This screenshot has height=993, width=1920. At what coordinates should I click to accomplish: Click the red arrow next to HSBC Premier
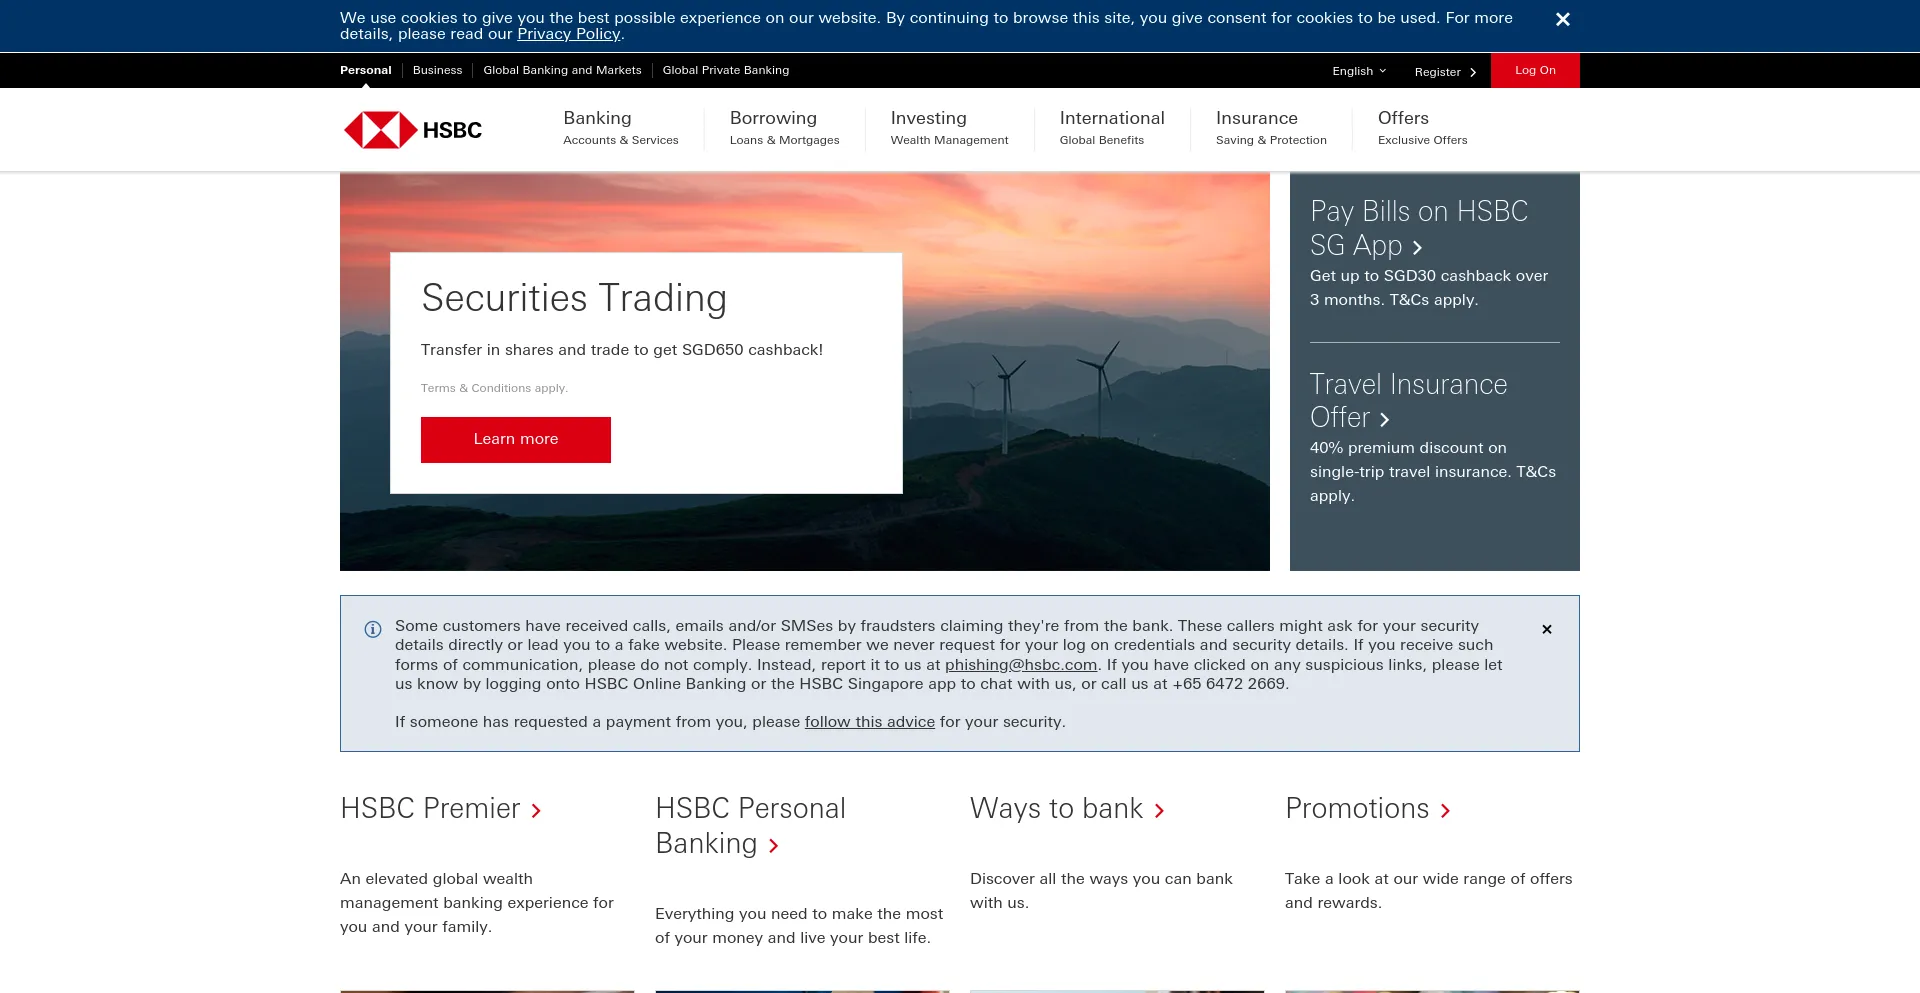click(x=536, y=811)
